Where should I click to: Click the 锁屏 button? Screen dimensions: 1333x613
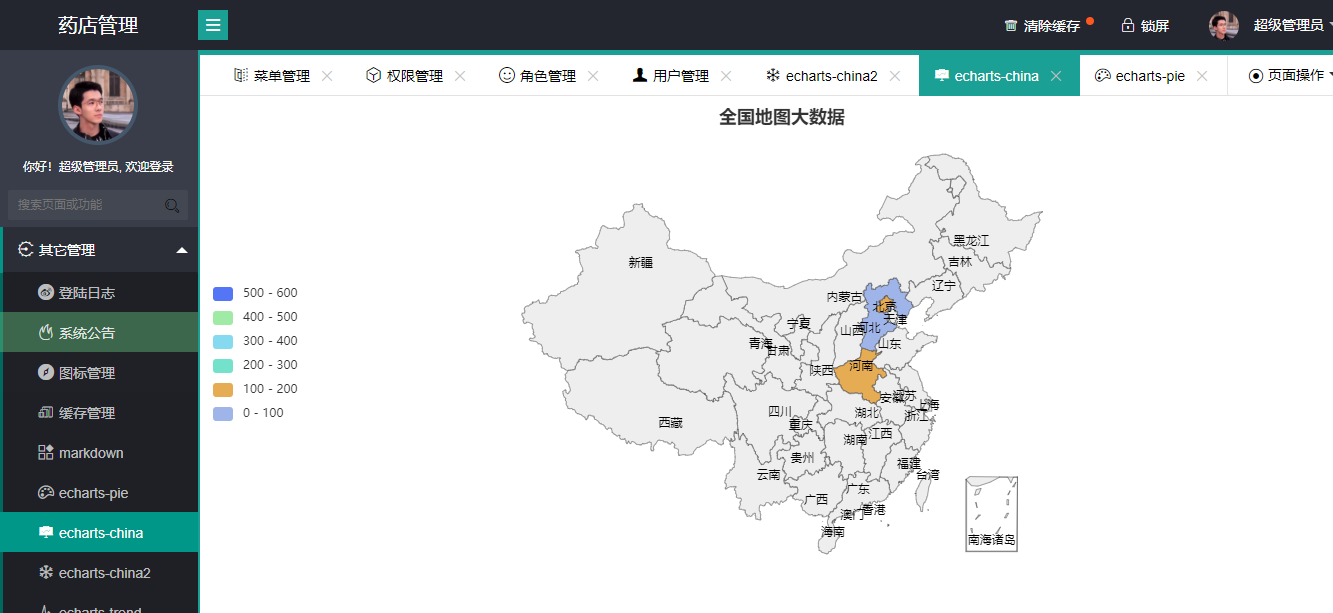[x=1145, y=25]
